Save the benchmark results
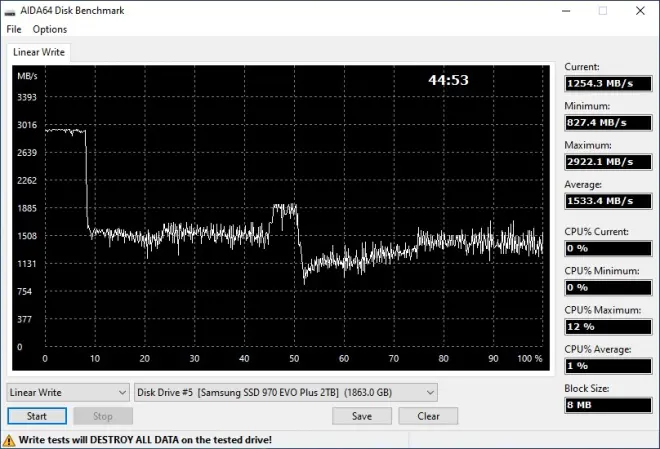660x449 pixels. tap(362, 416)
